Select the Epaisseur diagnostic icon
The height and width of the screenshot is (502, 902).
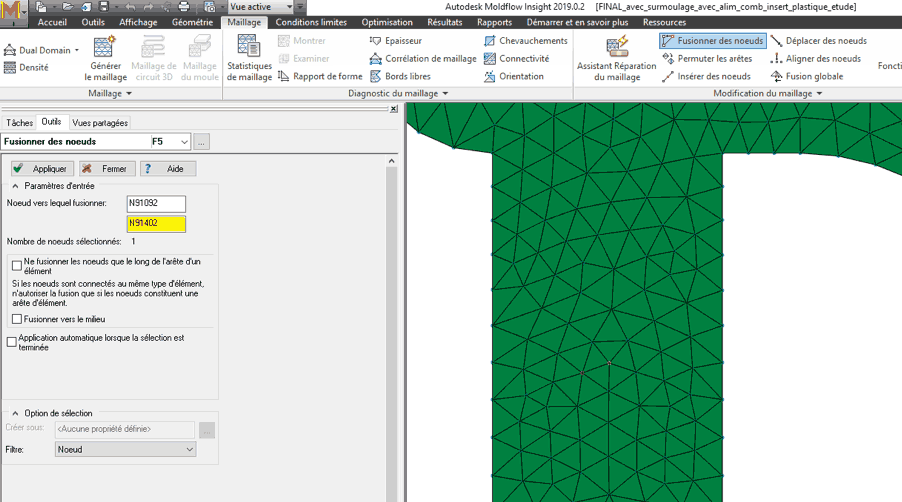point(376,41)
